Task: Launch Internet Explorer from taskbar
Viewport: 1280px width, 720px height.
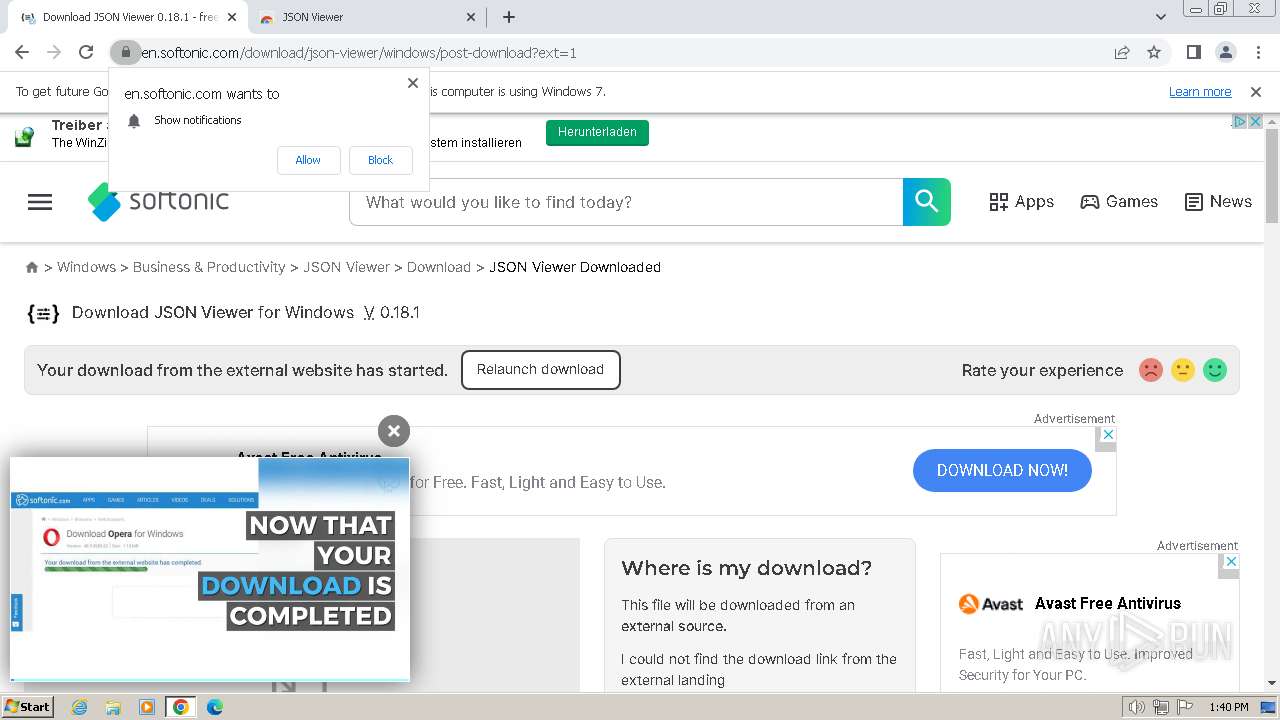Action: click(x=79, y=707)
